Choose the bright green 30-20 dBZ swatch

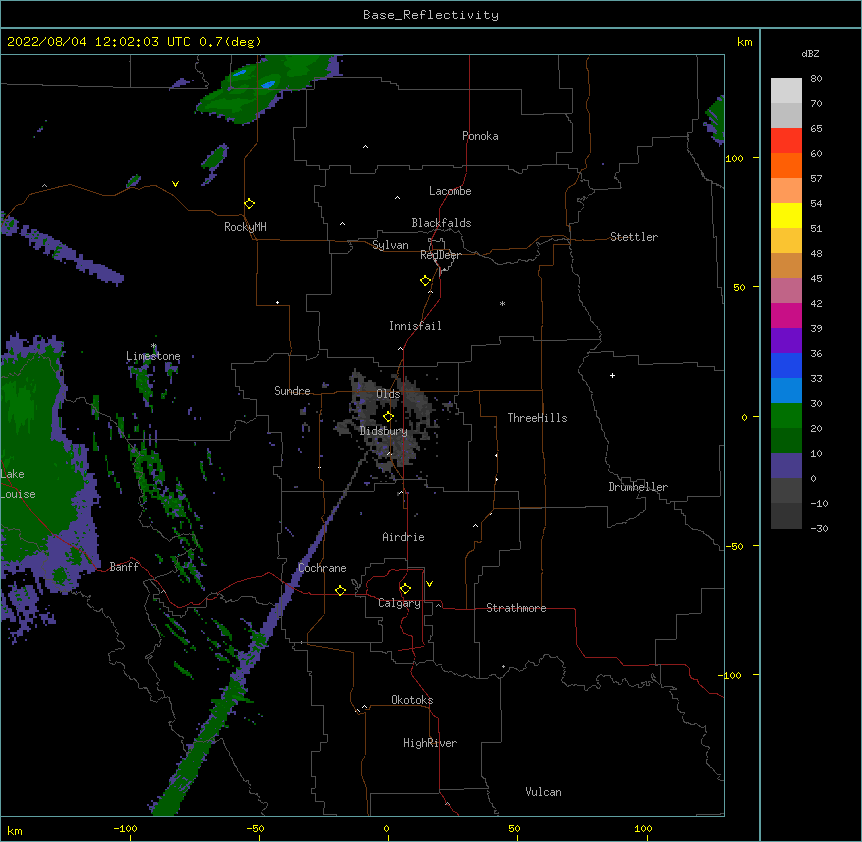[x=786, y=416]
